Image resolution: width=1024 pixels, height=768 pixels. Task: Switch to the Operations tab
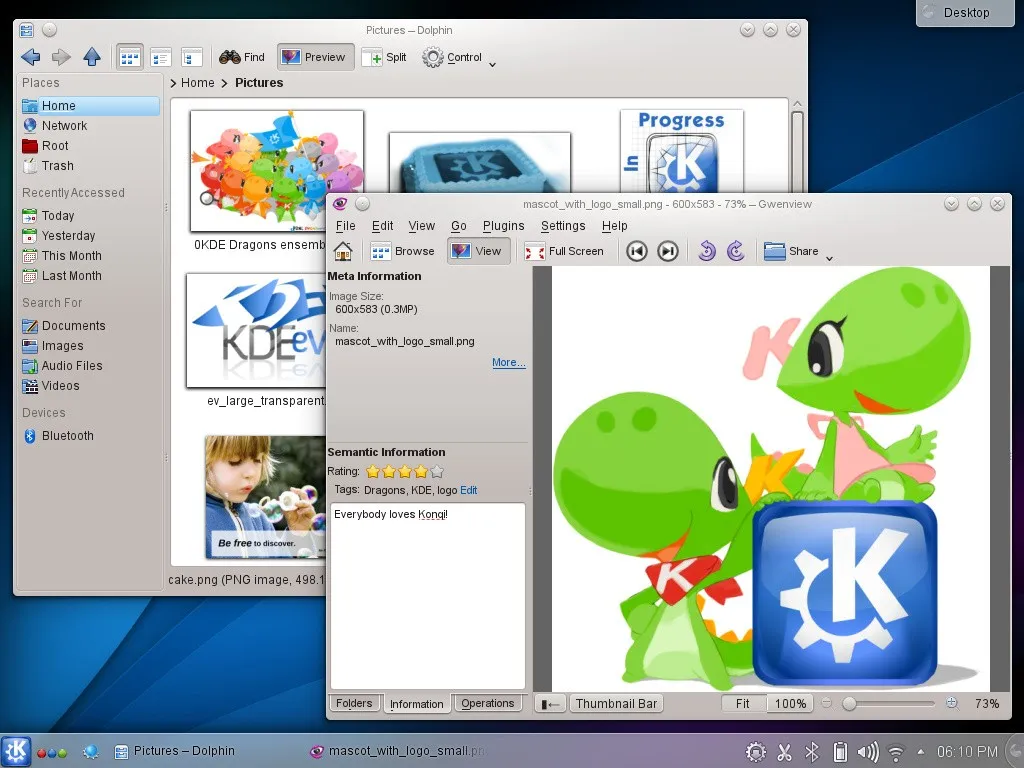tap(487, 703)
